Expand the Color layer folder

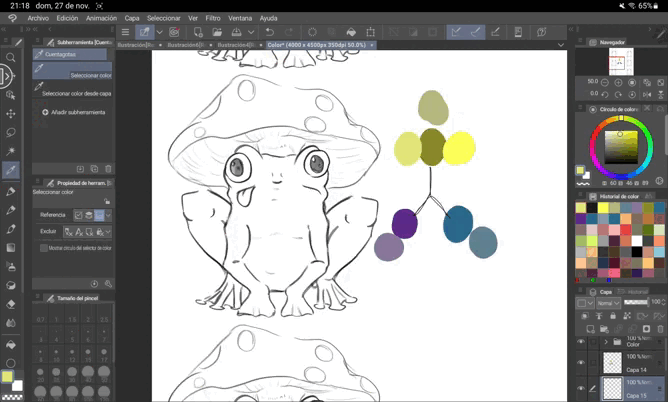[606, 342]
